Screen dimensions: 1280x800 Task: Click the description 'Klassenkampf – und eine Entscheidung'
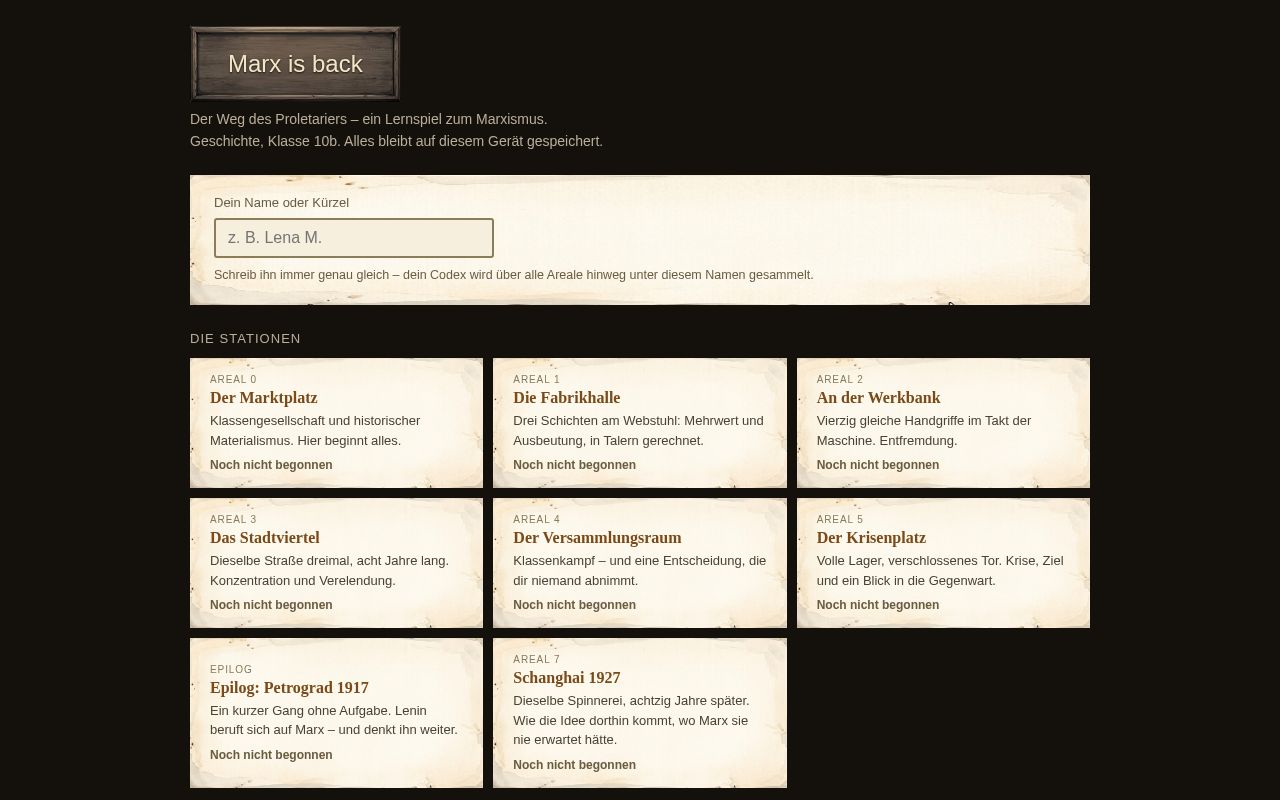click(640, 570)
